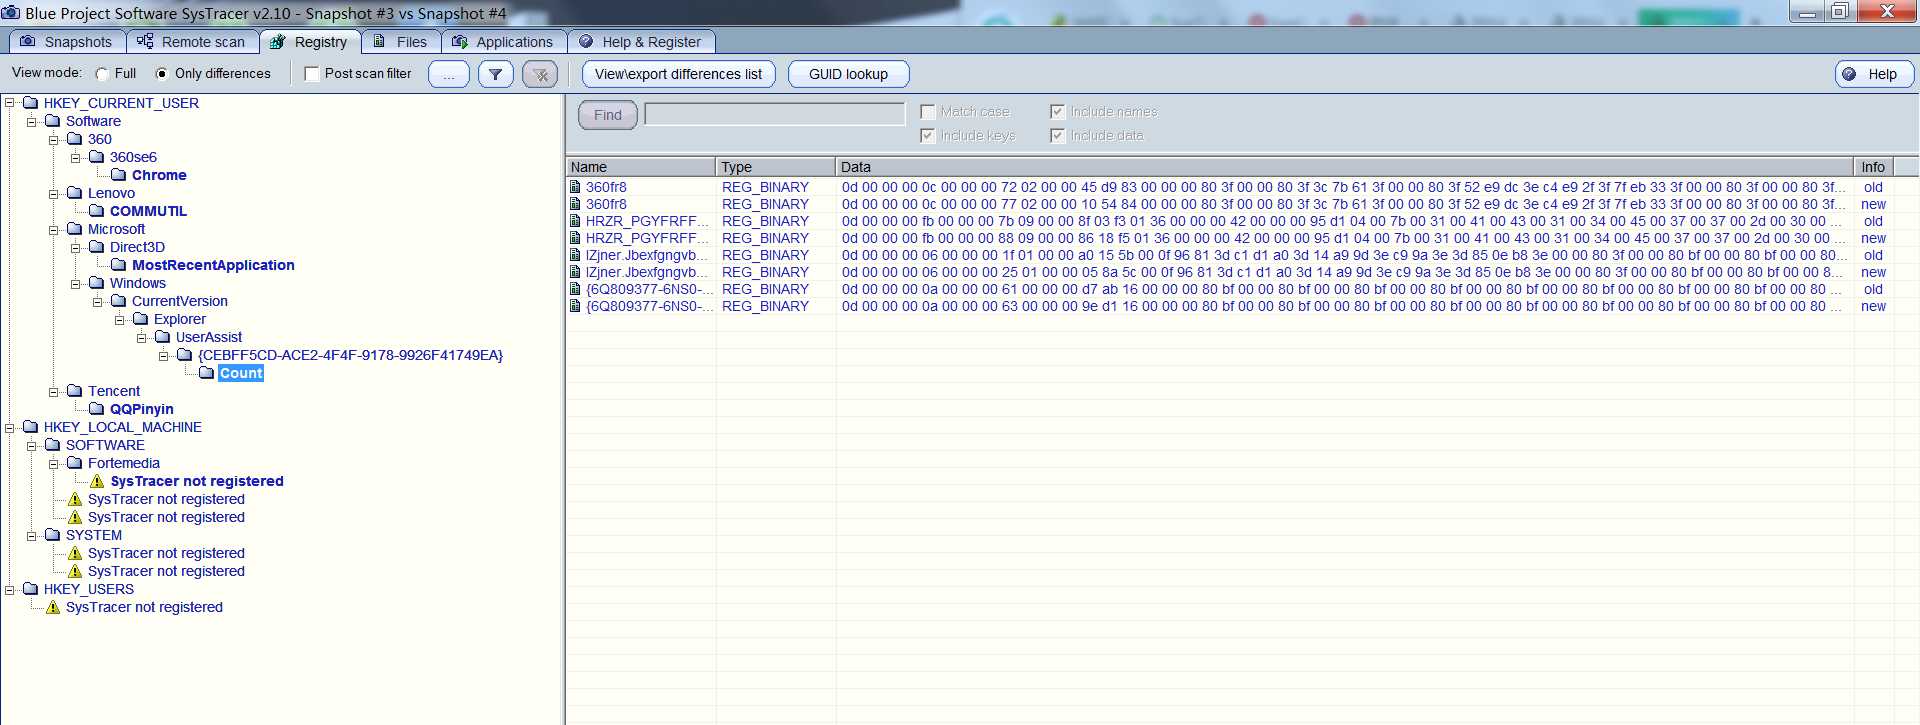
Task: Click the SysTracer camera icon in title bar
Action: click(x=11, y=13)
